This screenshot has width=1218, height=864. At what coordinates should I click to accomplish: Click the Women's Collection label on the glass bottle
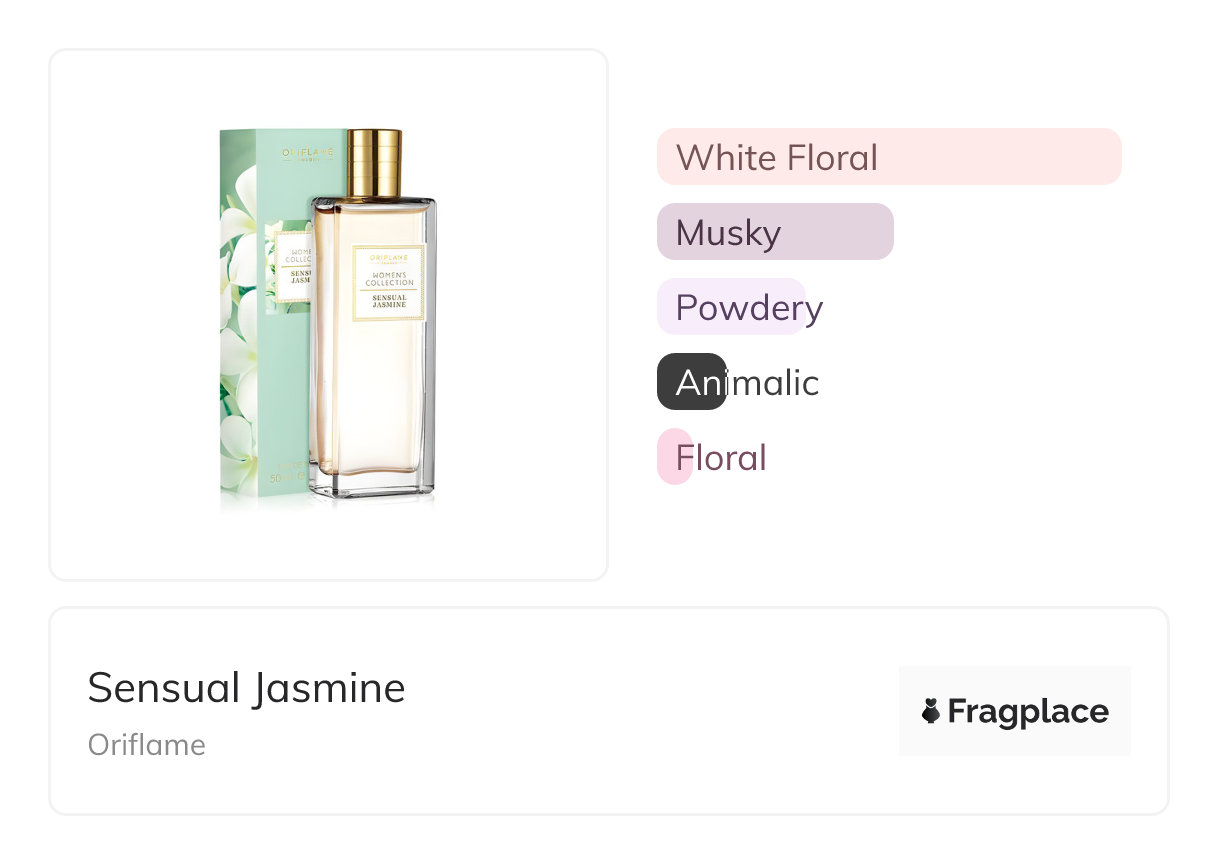point(389,282)
